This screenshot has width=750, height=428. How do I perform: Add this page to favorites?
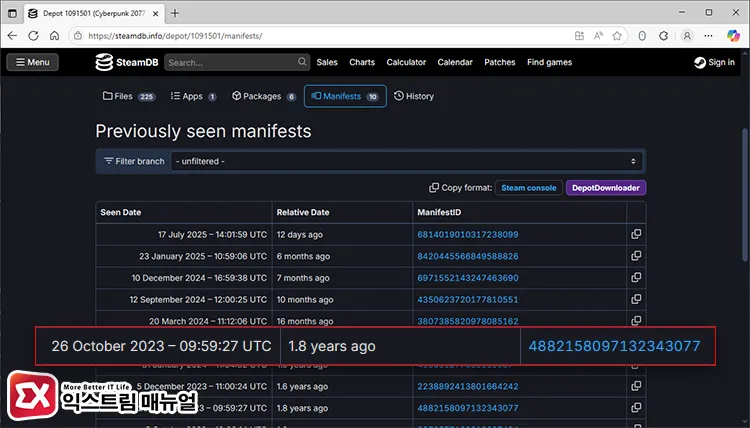[617, 36]
